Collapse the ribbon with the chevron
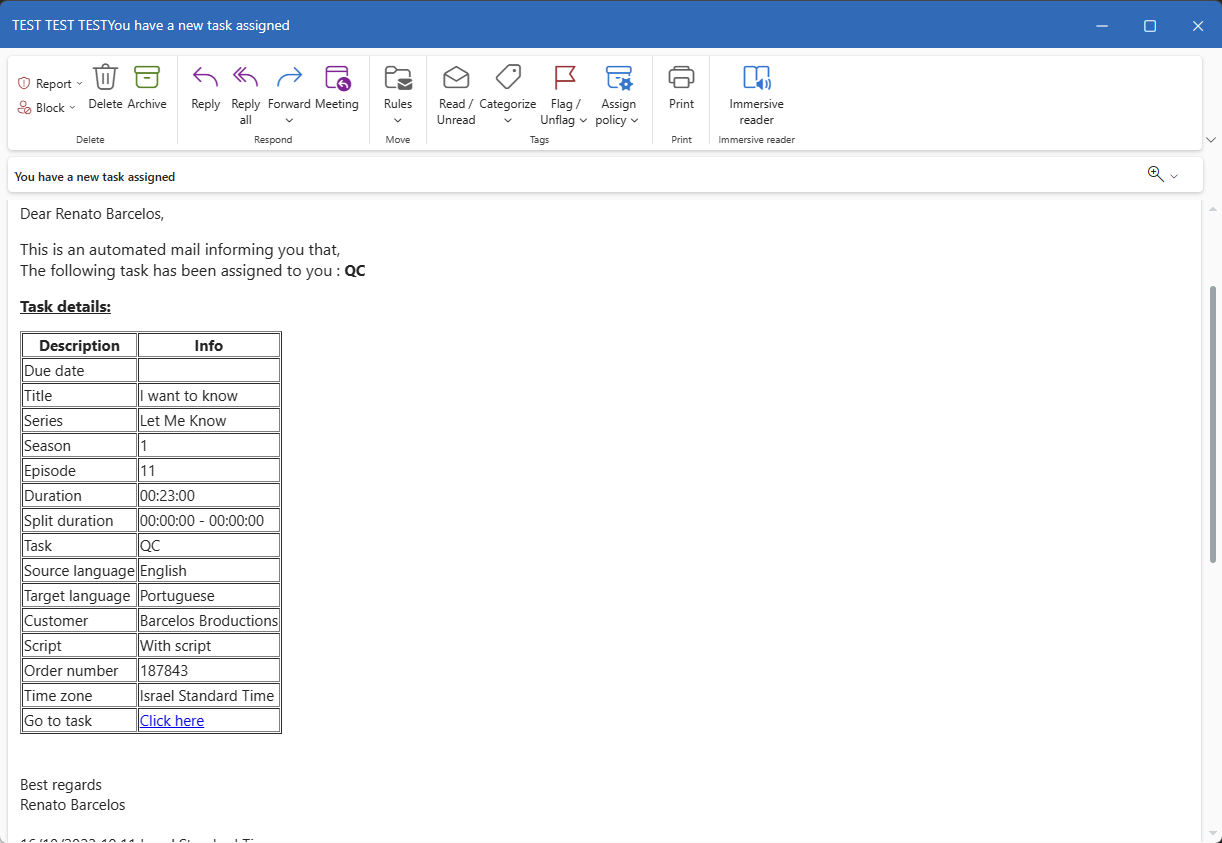The height and width of the screenshot is (843, 1222). click(x=1211, y=140)
